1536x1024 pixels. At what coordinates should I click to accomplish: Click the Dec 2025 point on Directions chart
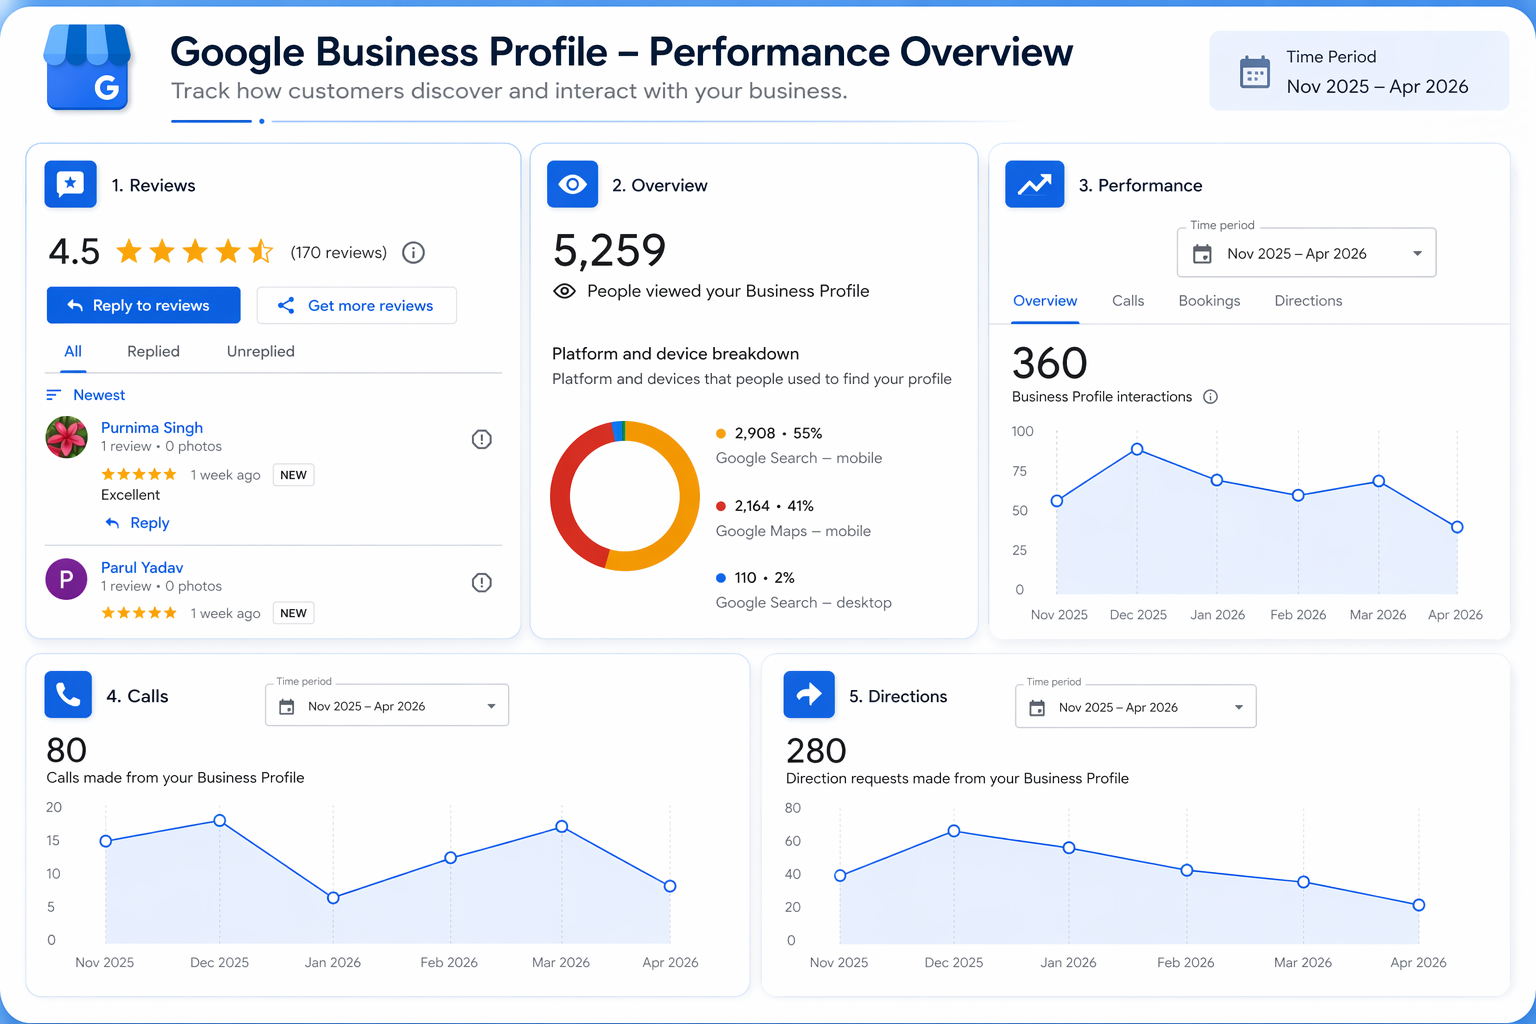click(x=954, y=831)
